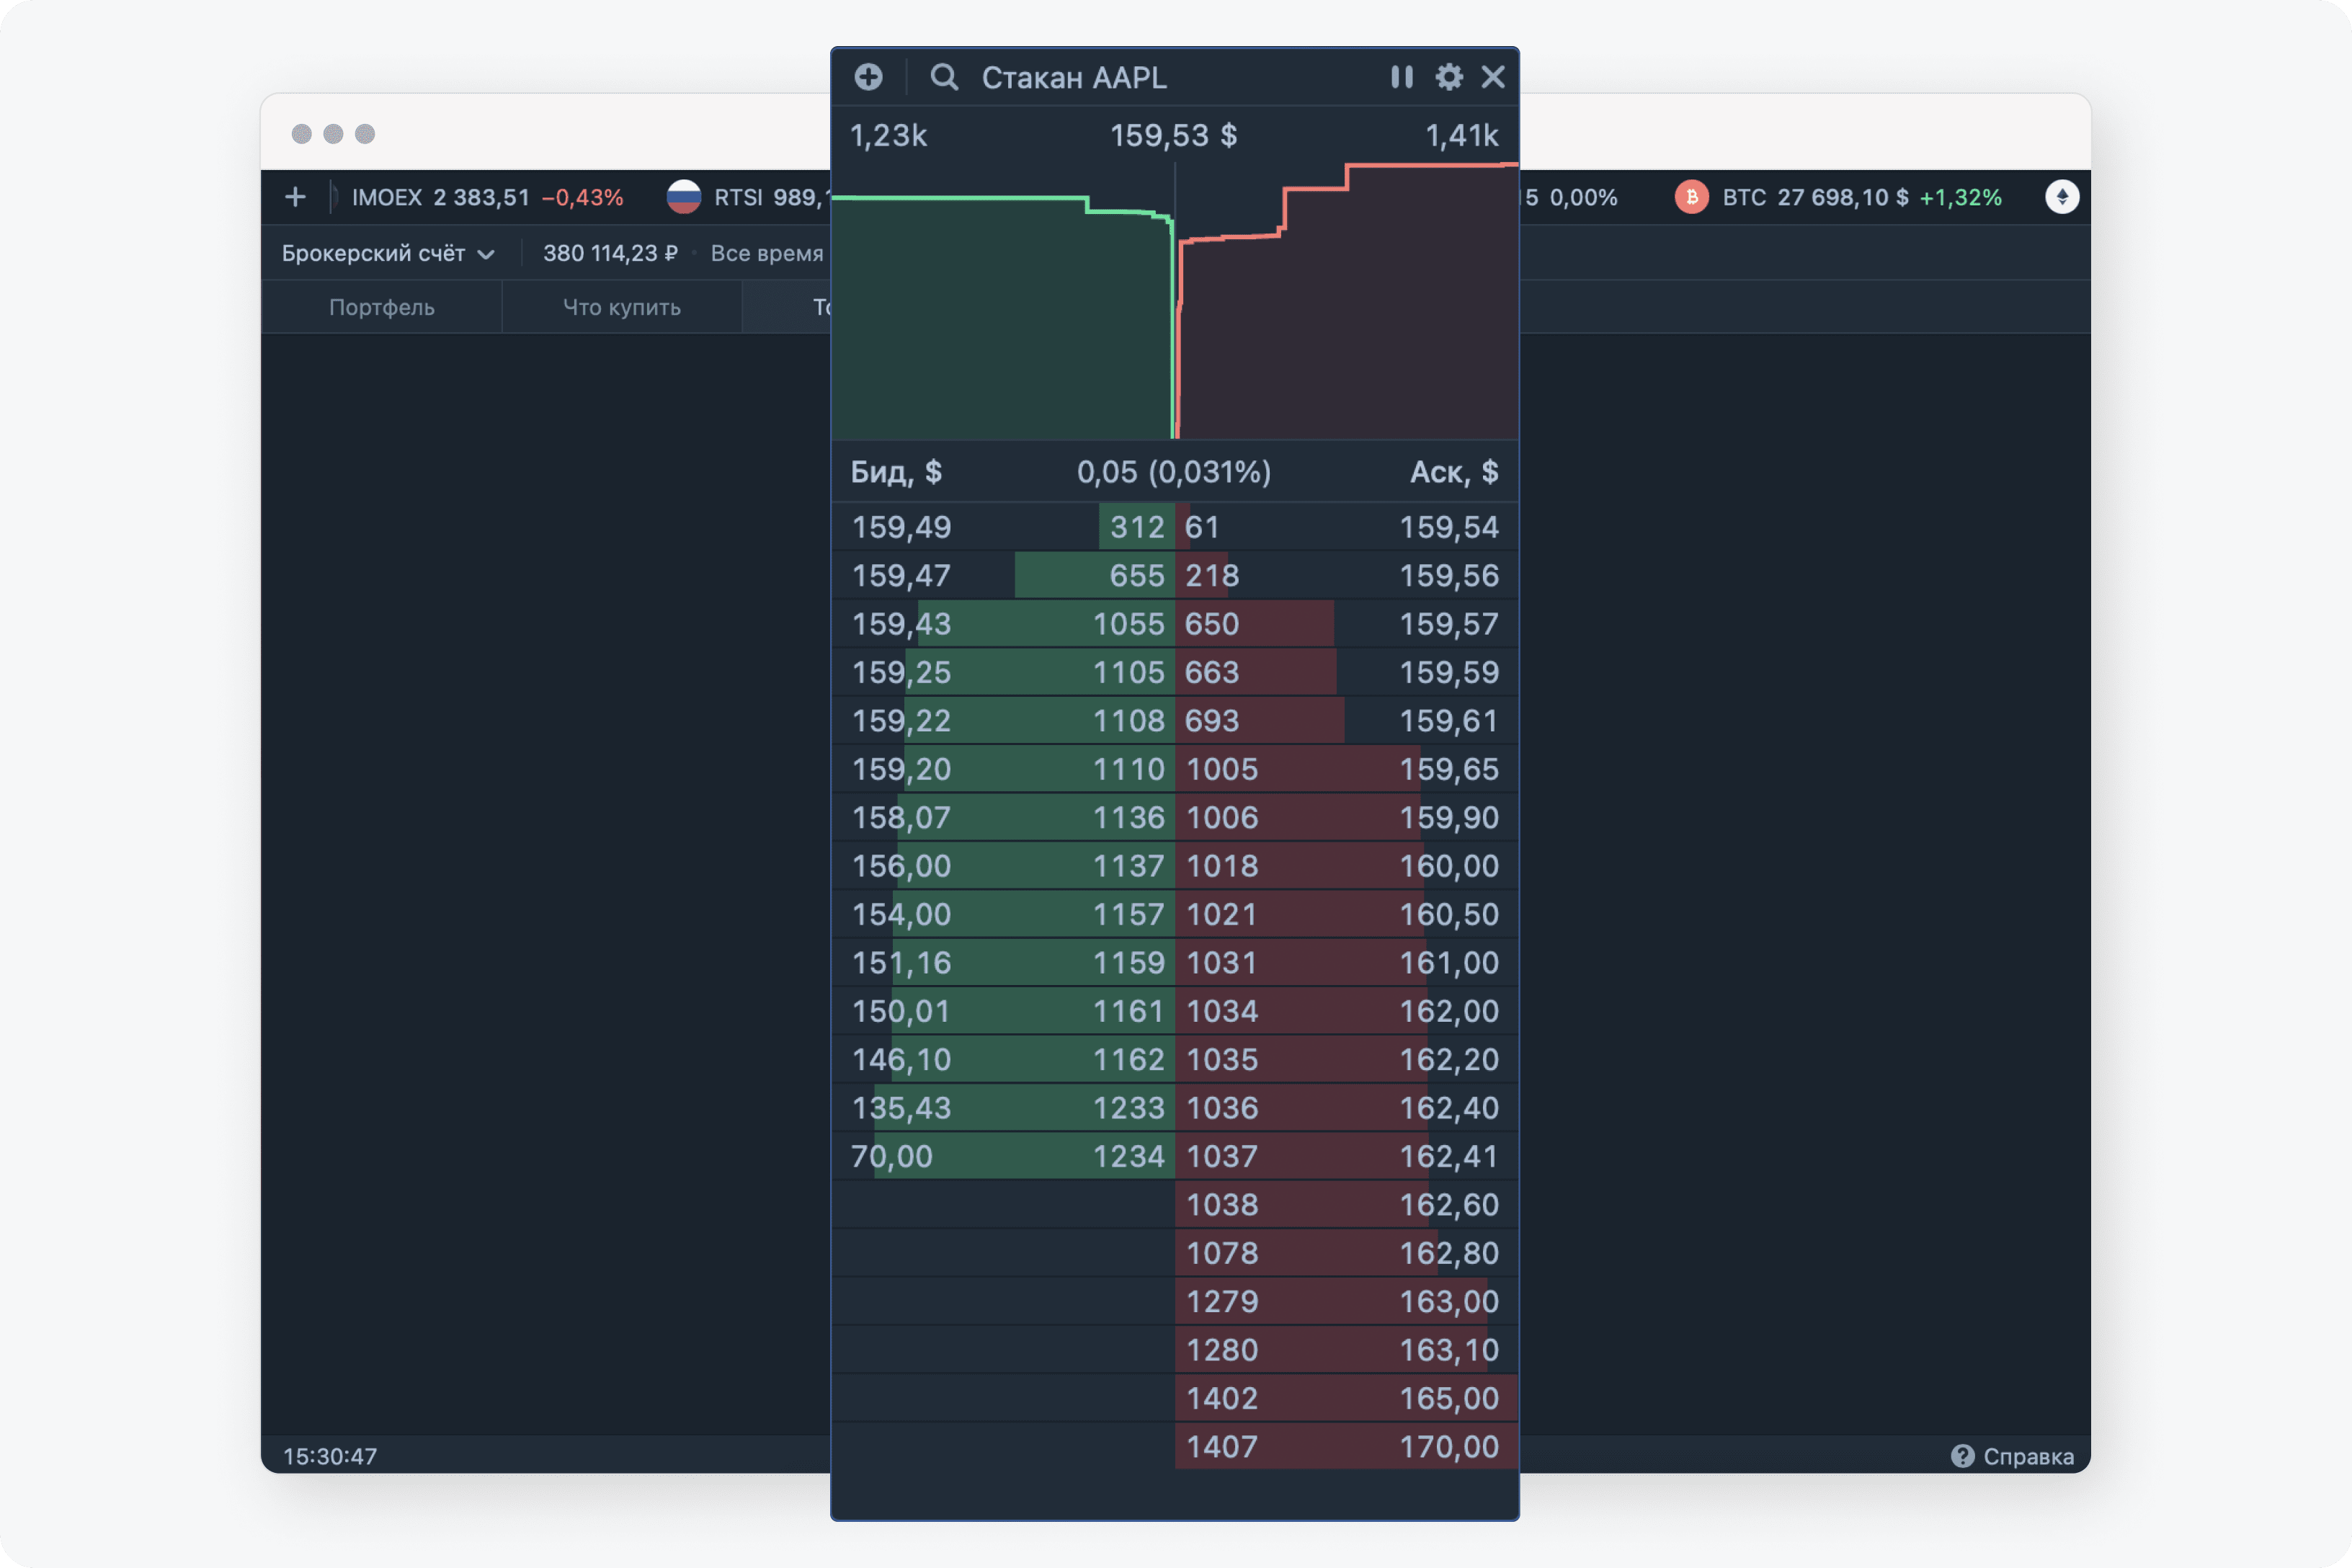This screenshot has height=1568, width=2352.
Task: Click the ask price 162,40
Action: click(x=1449, y=1108)
